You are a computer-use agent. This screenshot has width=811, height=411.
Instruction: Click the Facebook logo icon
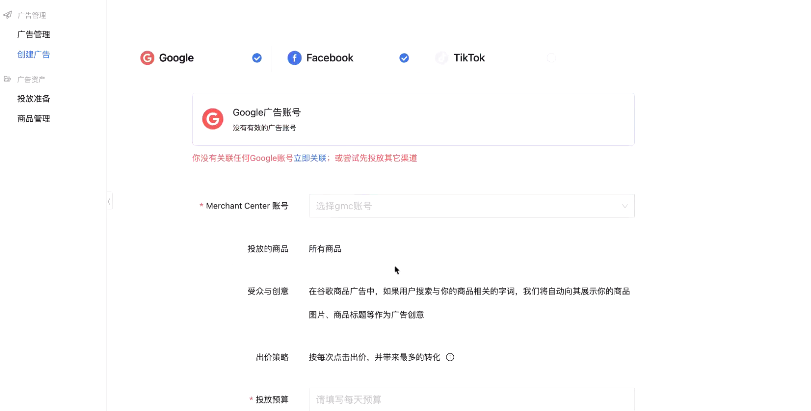pos(294,58)
